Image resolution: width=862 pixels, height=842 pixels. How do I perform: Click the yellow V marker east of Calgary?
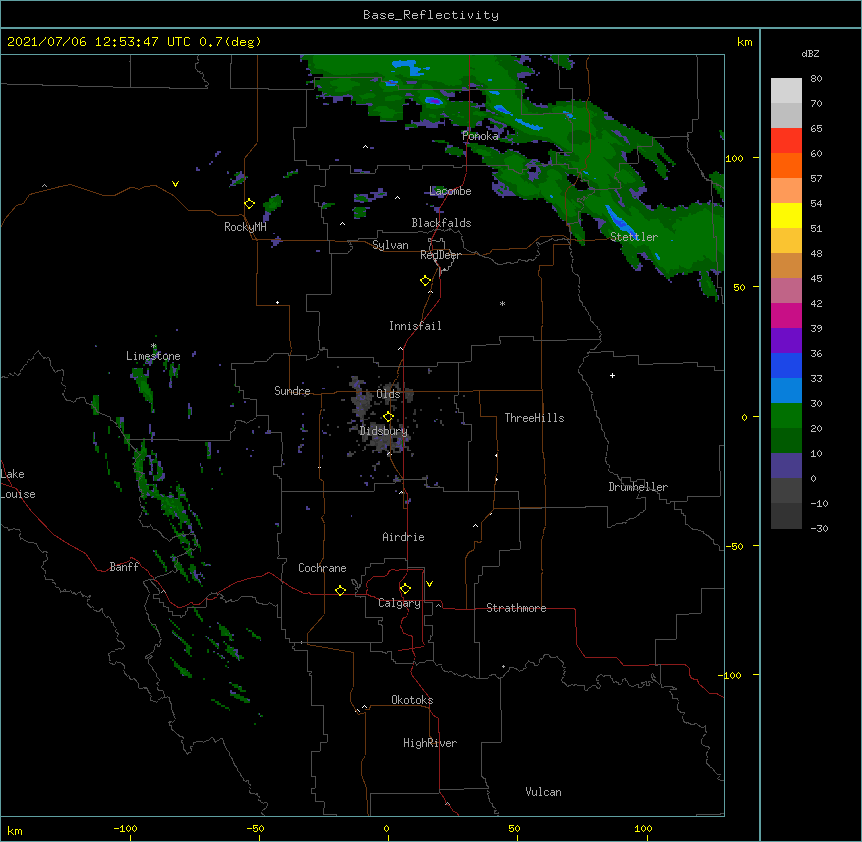(x=429, y=584)
